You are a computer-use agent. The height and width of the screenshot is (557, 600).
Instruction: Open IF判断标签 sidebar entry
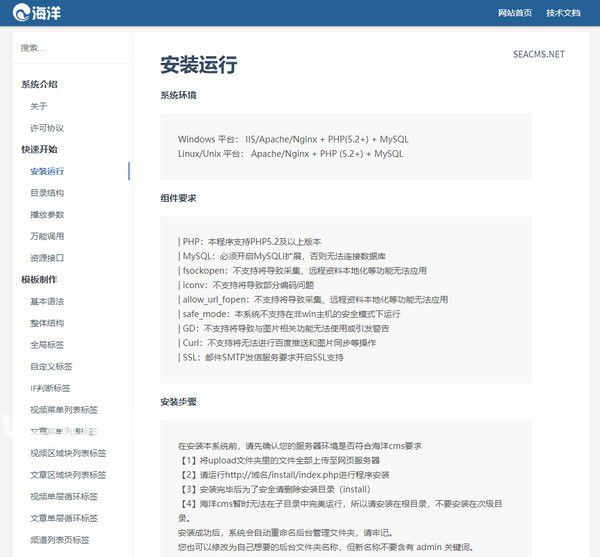pyautogui.click(x=50, y=388)
